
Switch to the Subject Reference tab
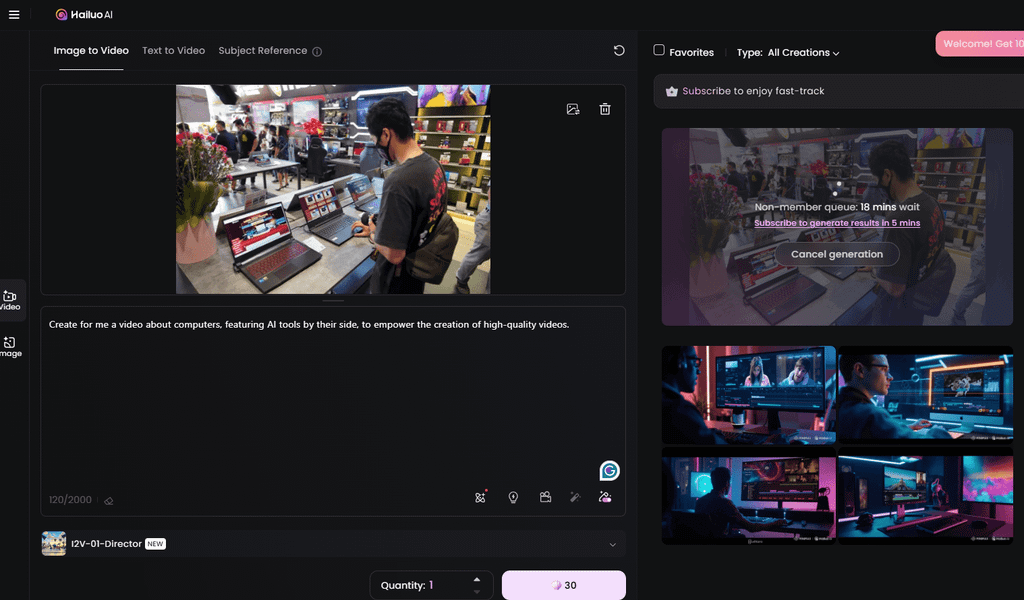coord(263,50)
